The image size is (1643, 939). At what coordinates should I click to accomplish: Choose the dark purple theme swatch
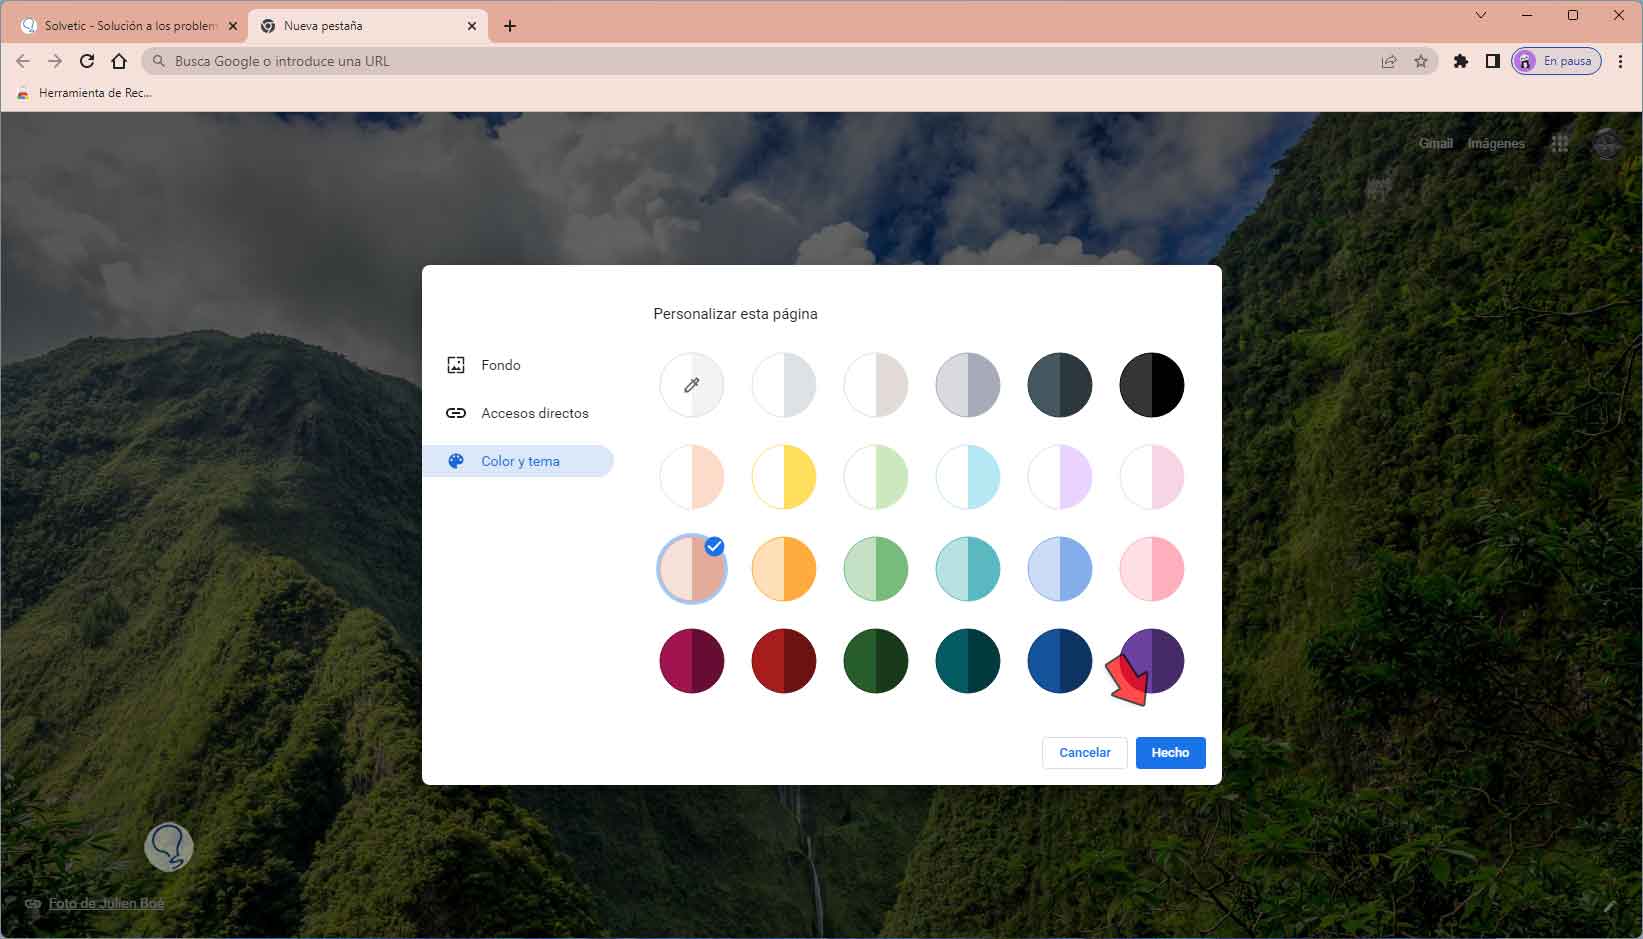click(1152, 661)
